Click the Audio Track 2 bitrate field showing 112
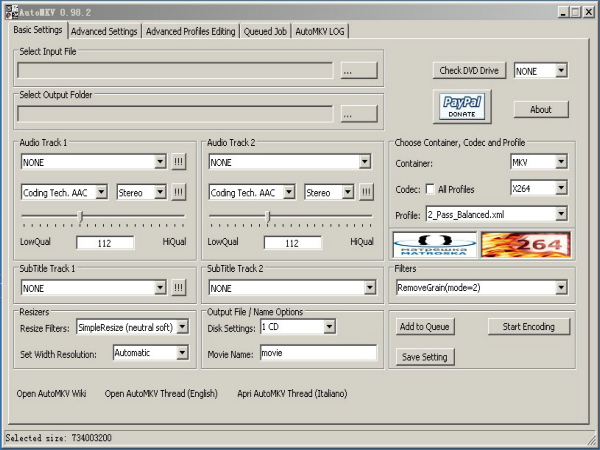The width and height of the screenshot is (600, 450). coord(293,243)
